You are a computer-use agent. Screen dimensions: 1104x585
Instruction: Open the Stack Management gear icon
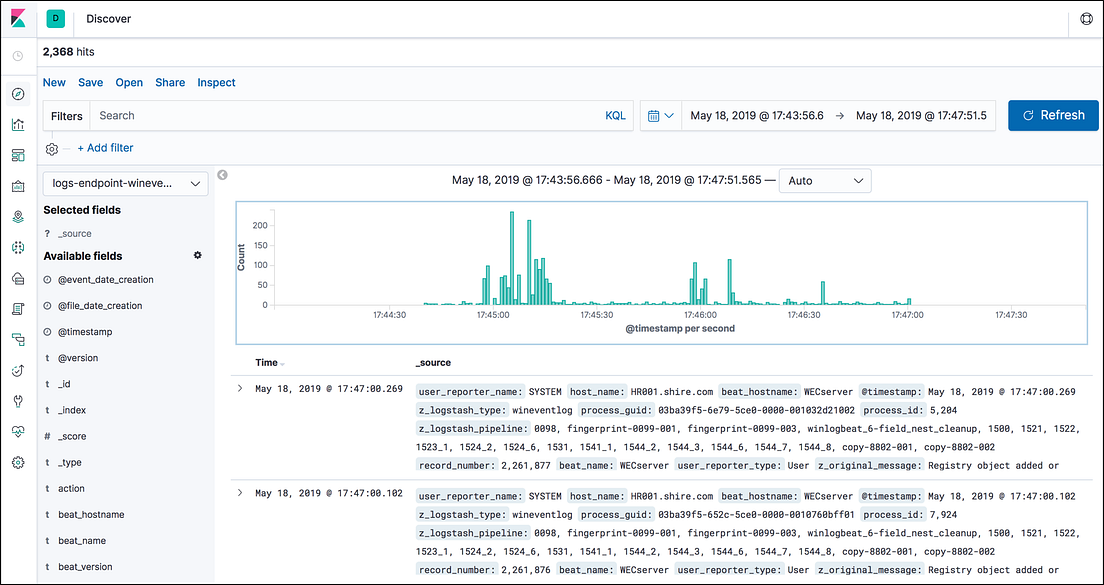pos(17,463)
